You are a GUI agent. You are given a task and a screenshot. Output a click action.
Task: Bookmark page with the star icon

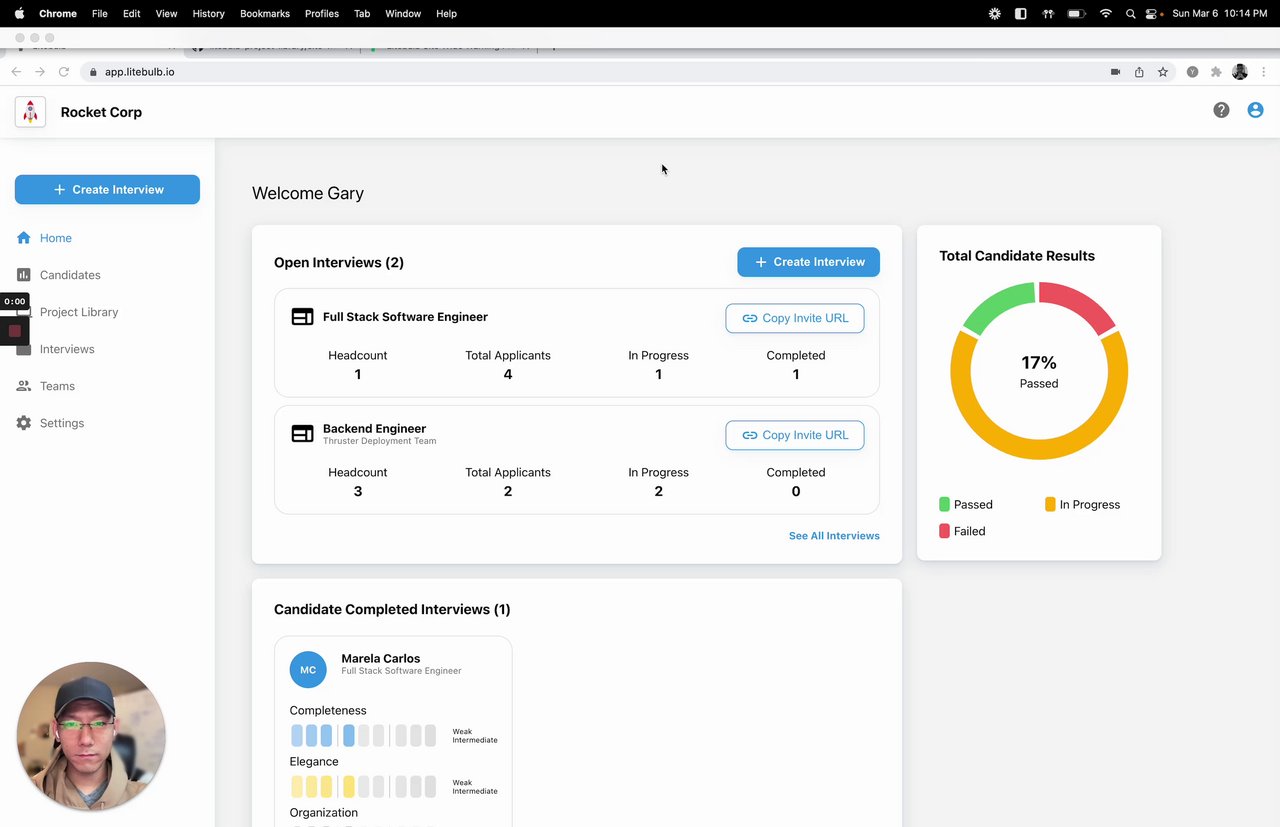point(1163,72)
